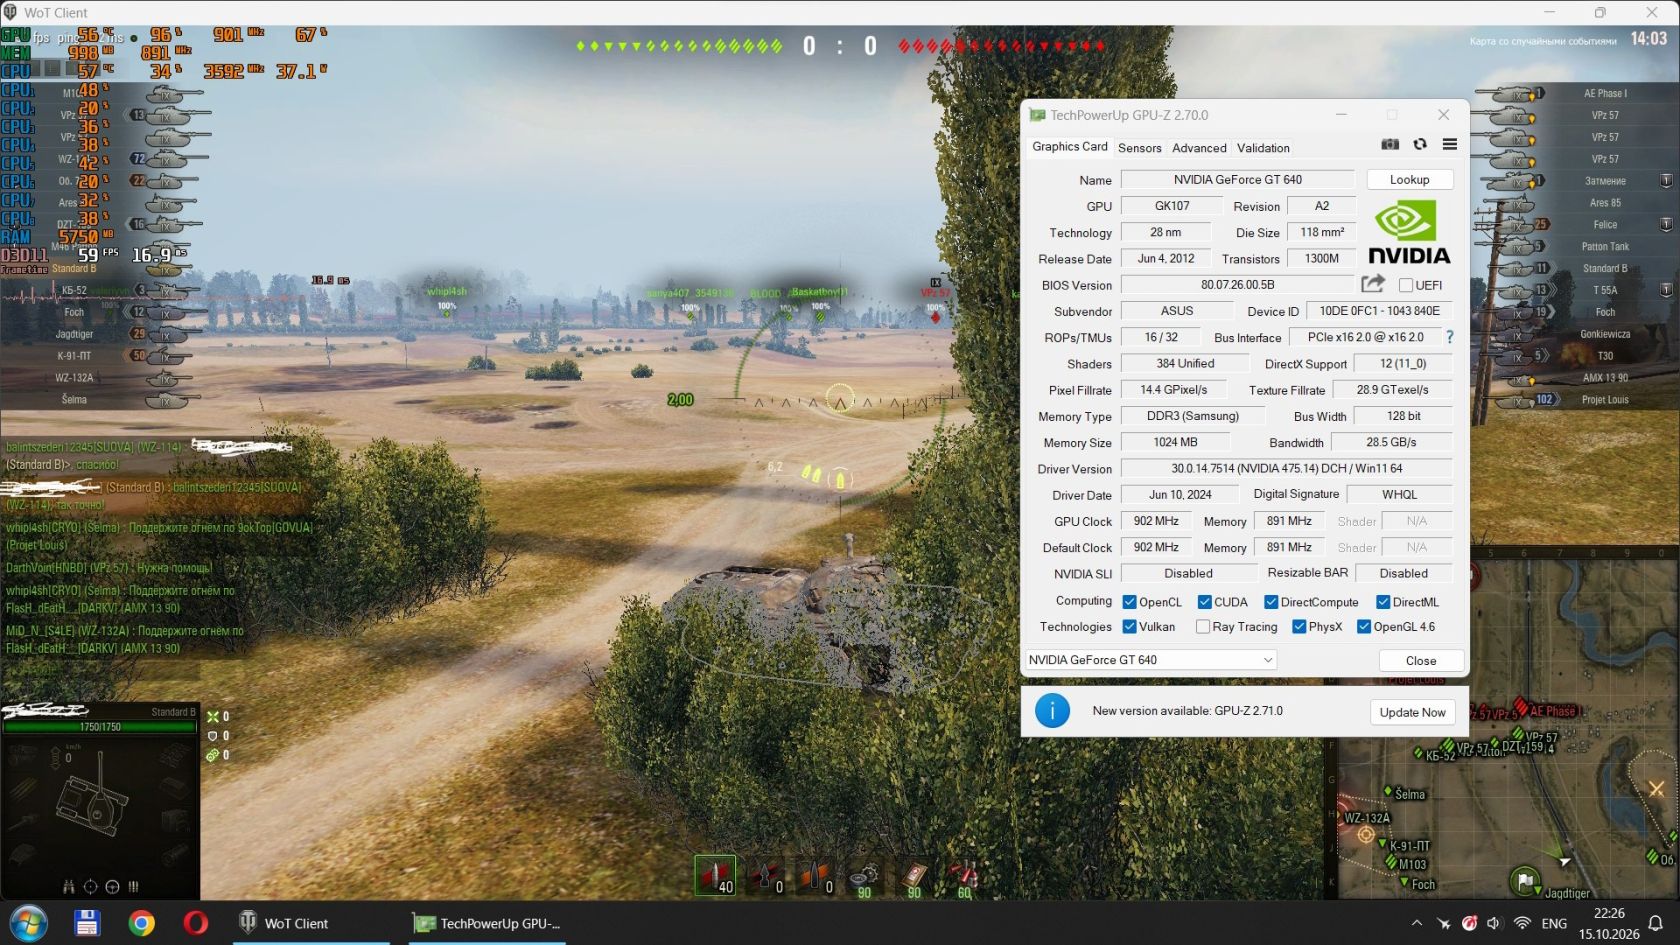Select the armor-piercing shell slot with 40 rounds
The width and height of the screenshot is (1680, 945).
click(x=715, y=875)
